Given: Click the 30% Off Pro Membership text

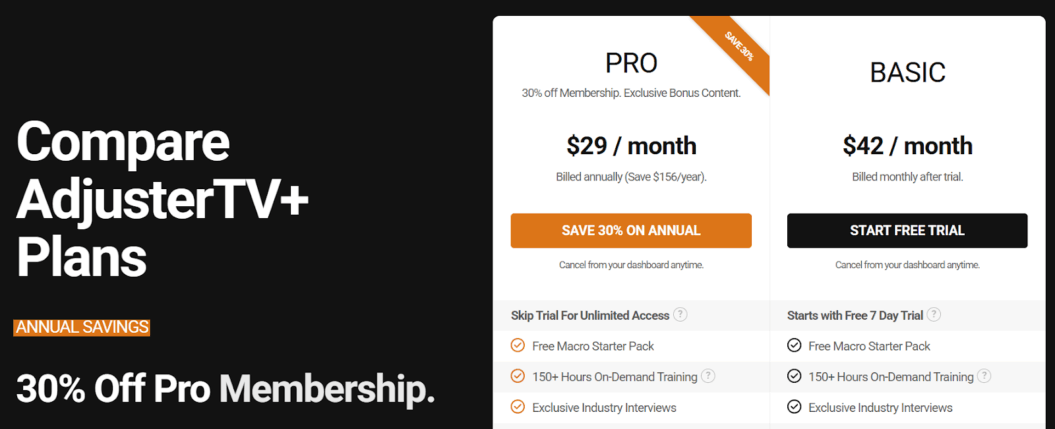Looking at the screenshot, I should [225, 389].
